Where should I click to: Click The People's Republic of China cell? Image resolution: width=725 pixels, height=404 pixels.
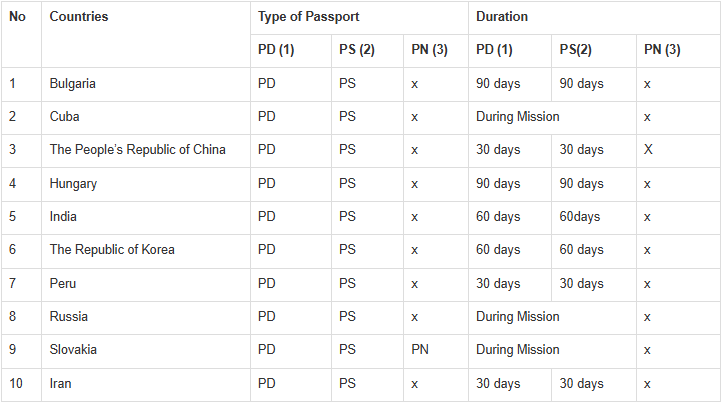pyautogui.click(x=137, y=150)
